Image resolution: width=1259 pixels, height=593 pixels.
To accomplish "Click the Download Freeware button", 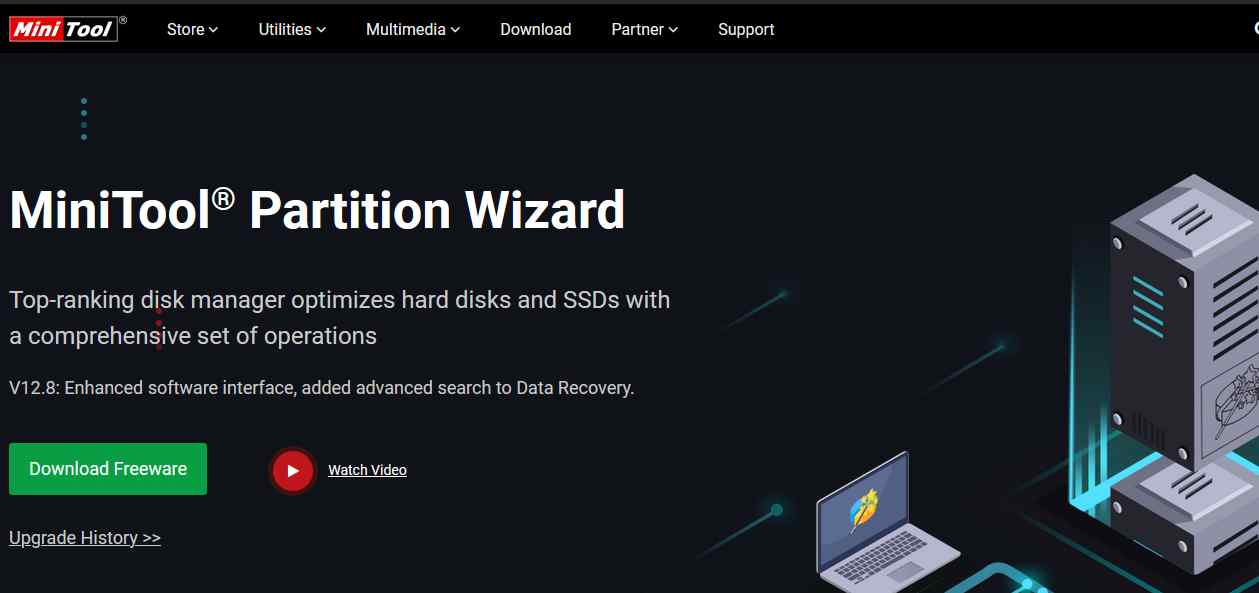I will click(108, 469).
